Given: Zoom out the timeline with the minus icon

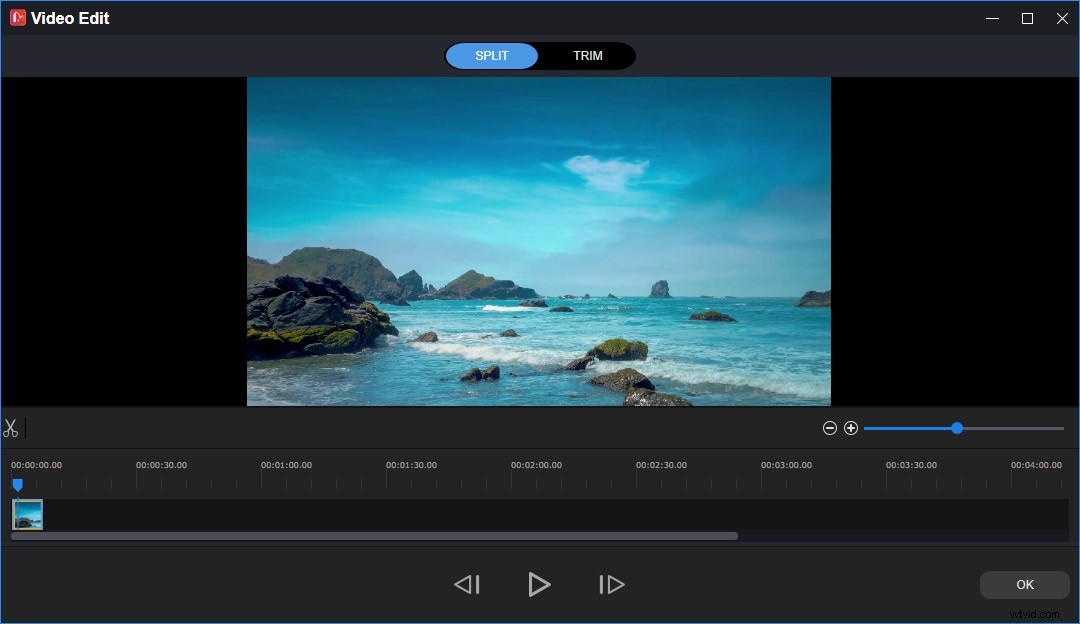Looking at the screenshot, I should [830, 427].
